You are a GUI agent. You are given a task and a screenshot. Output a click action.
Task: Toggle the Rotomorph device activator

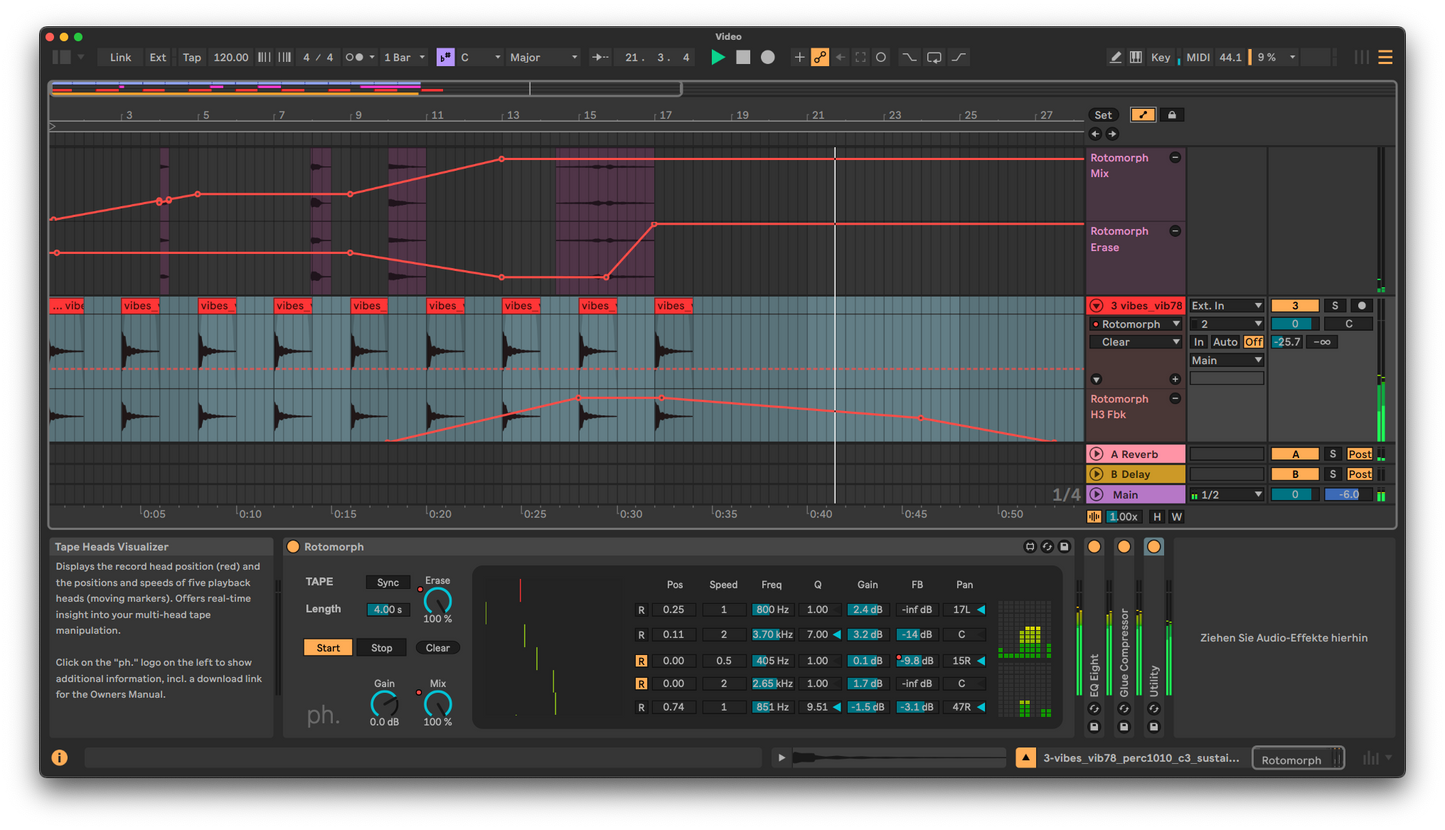[293, 547]
